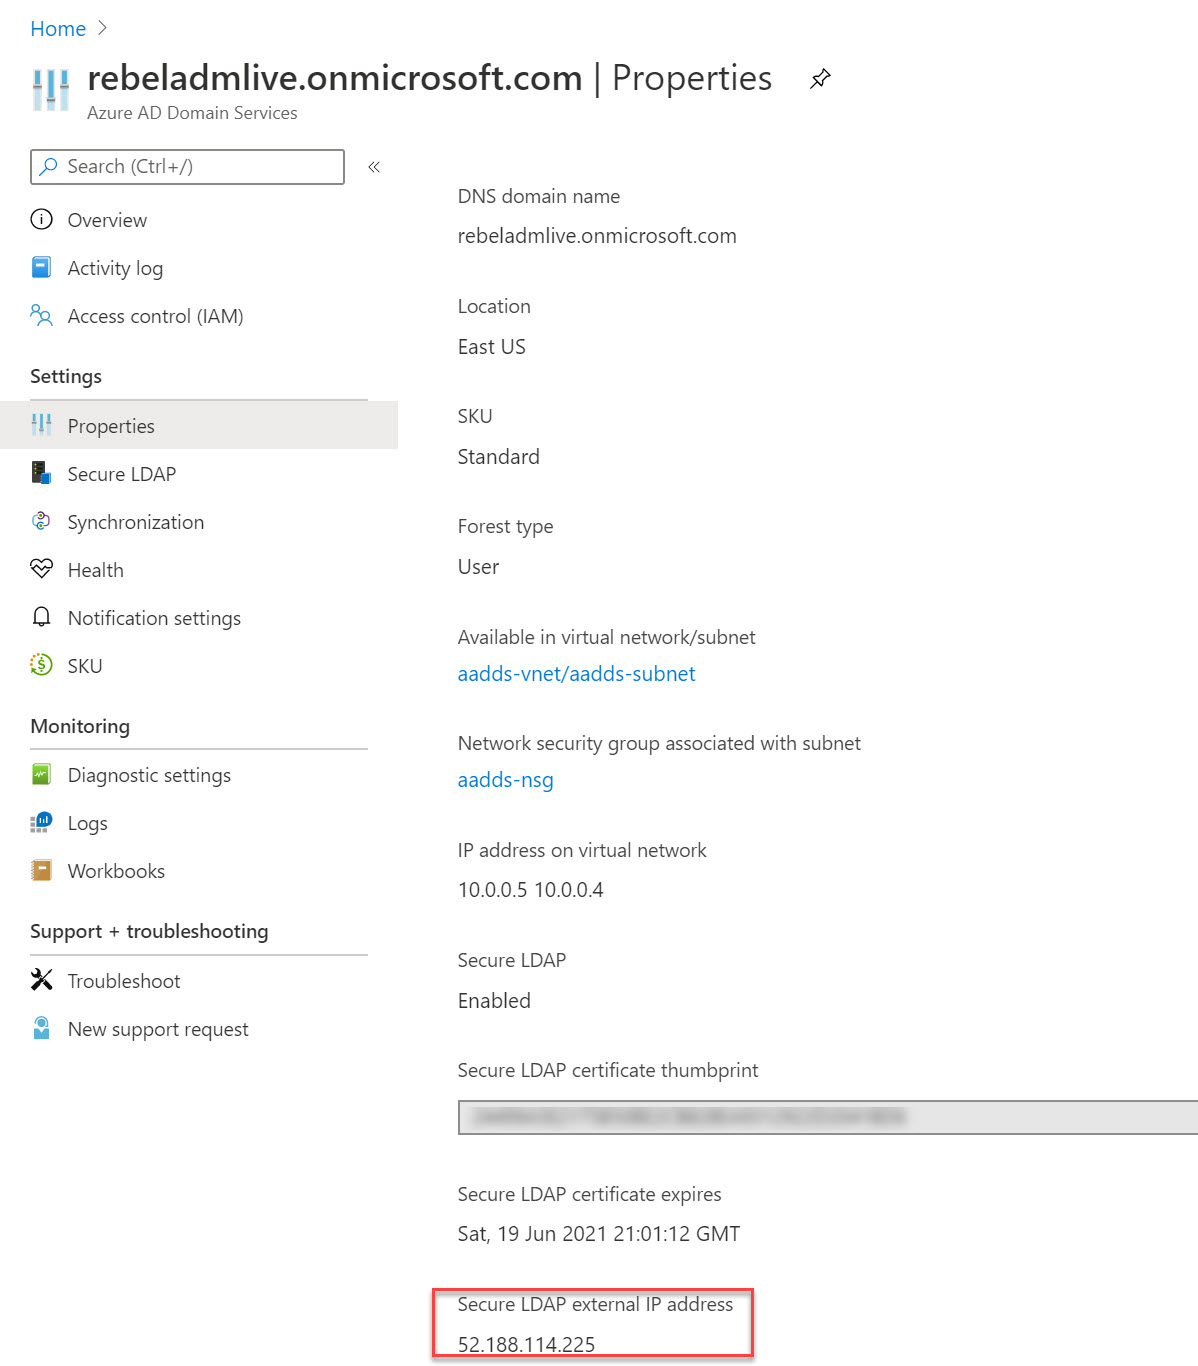
Task: Click the breadcrumb chevron after Home
Action: pyautogui.click(x=102, y=28)
